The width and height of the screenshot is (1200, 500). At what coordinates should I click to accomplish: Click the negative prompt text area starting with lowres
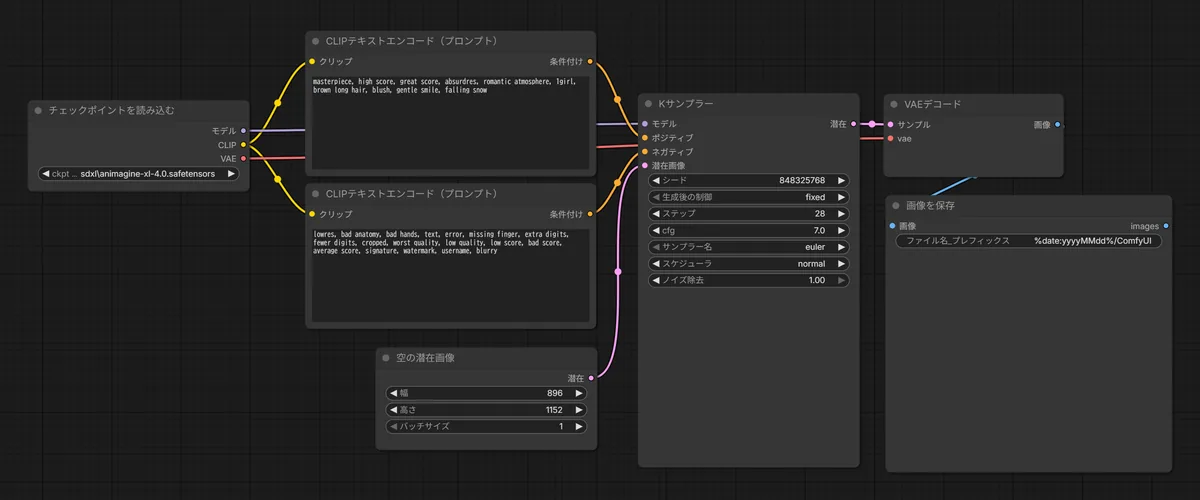pyautogui.click(x=450, y=273)
